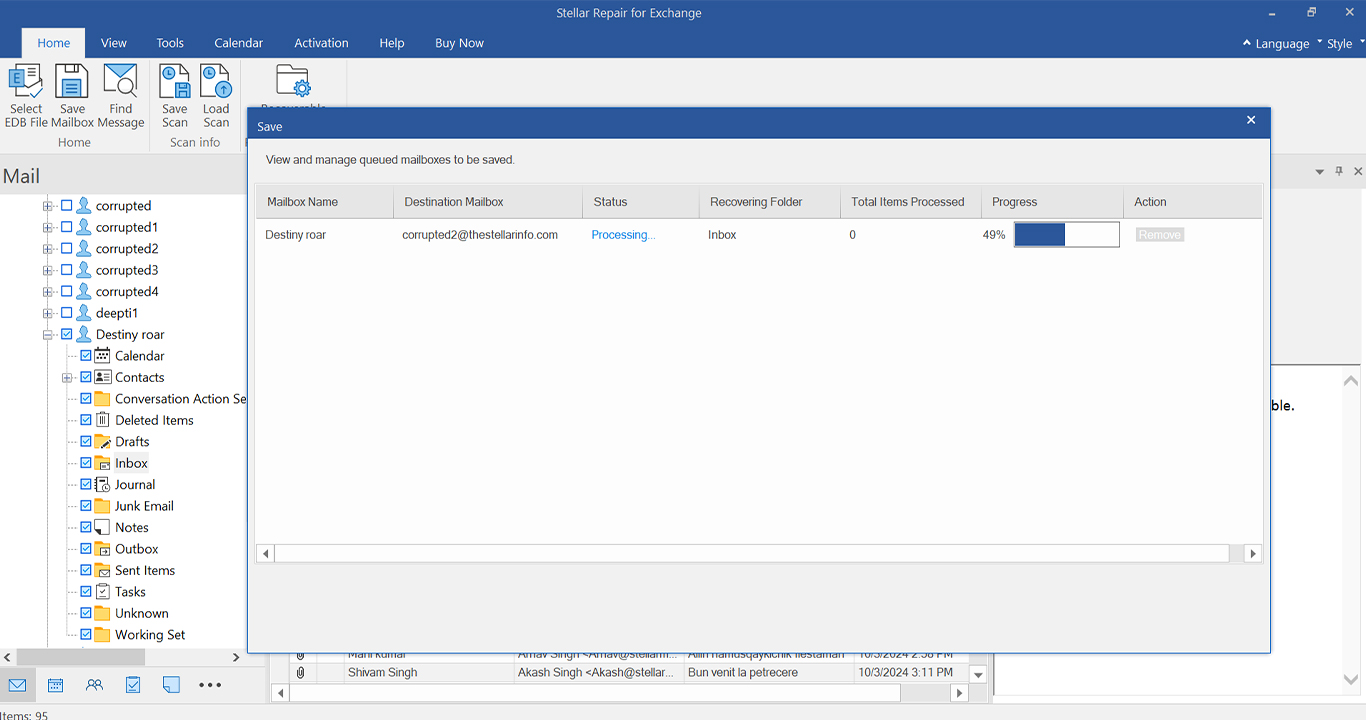The image size is (1366, 720).
Task: Click the Tasks folder icon in tree
Action: [102, 591]
